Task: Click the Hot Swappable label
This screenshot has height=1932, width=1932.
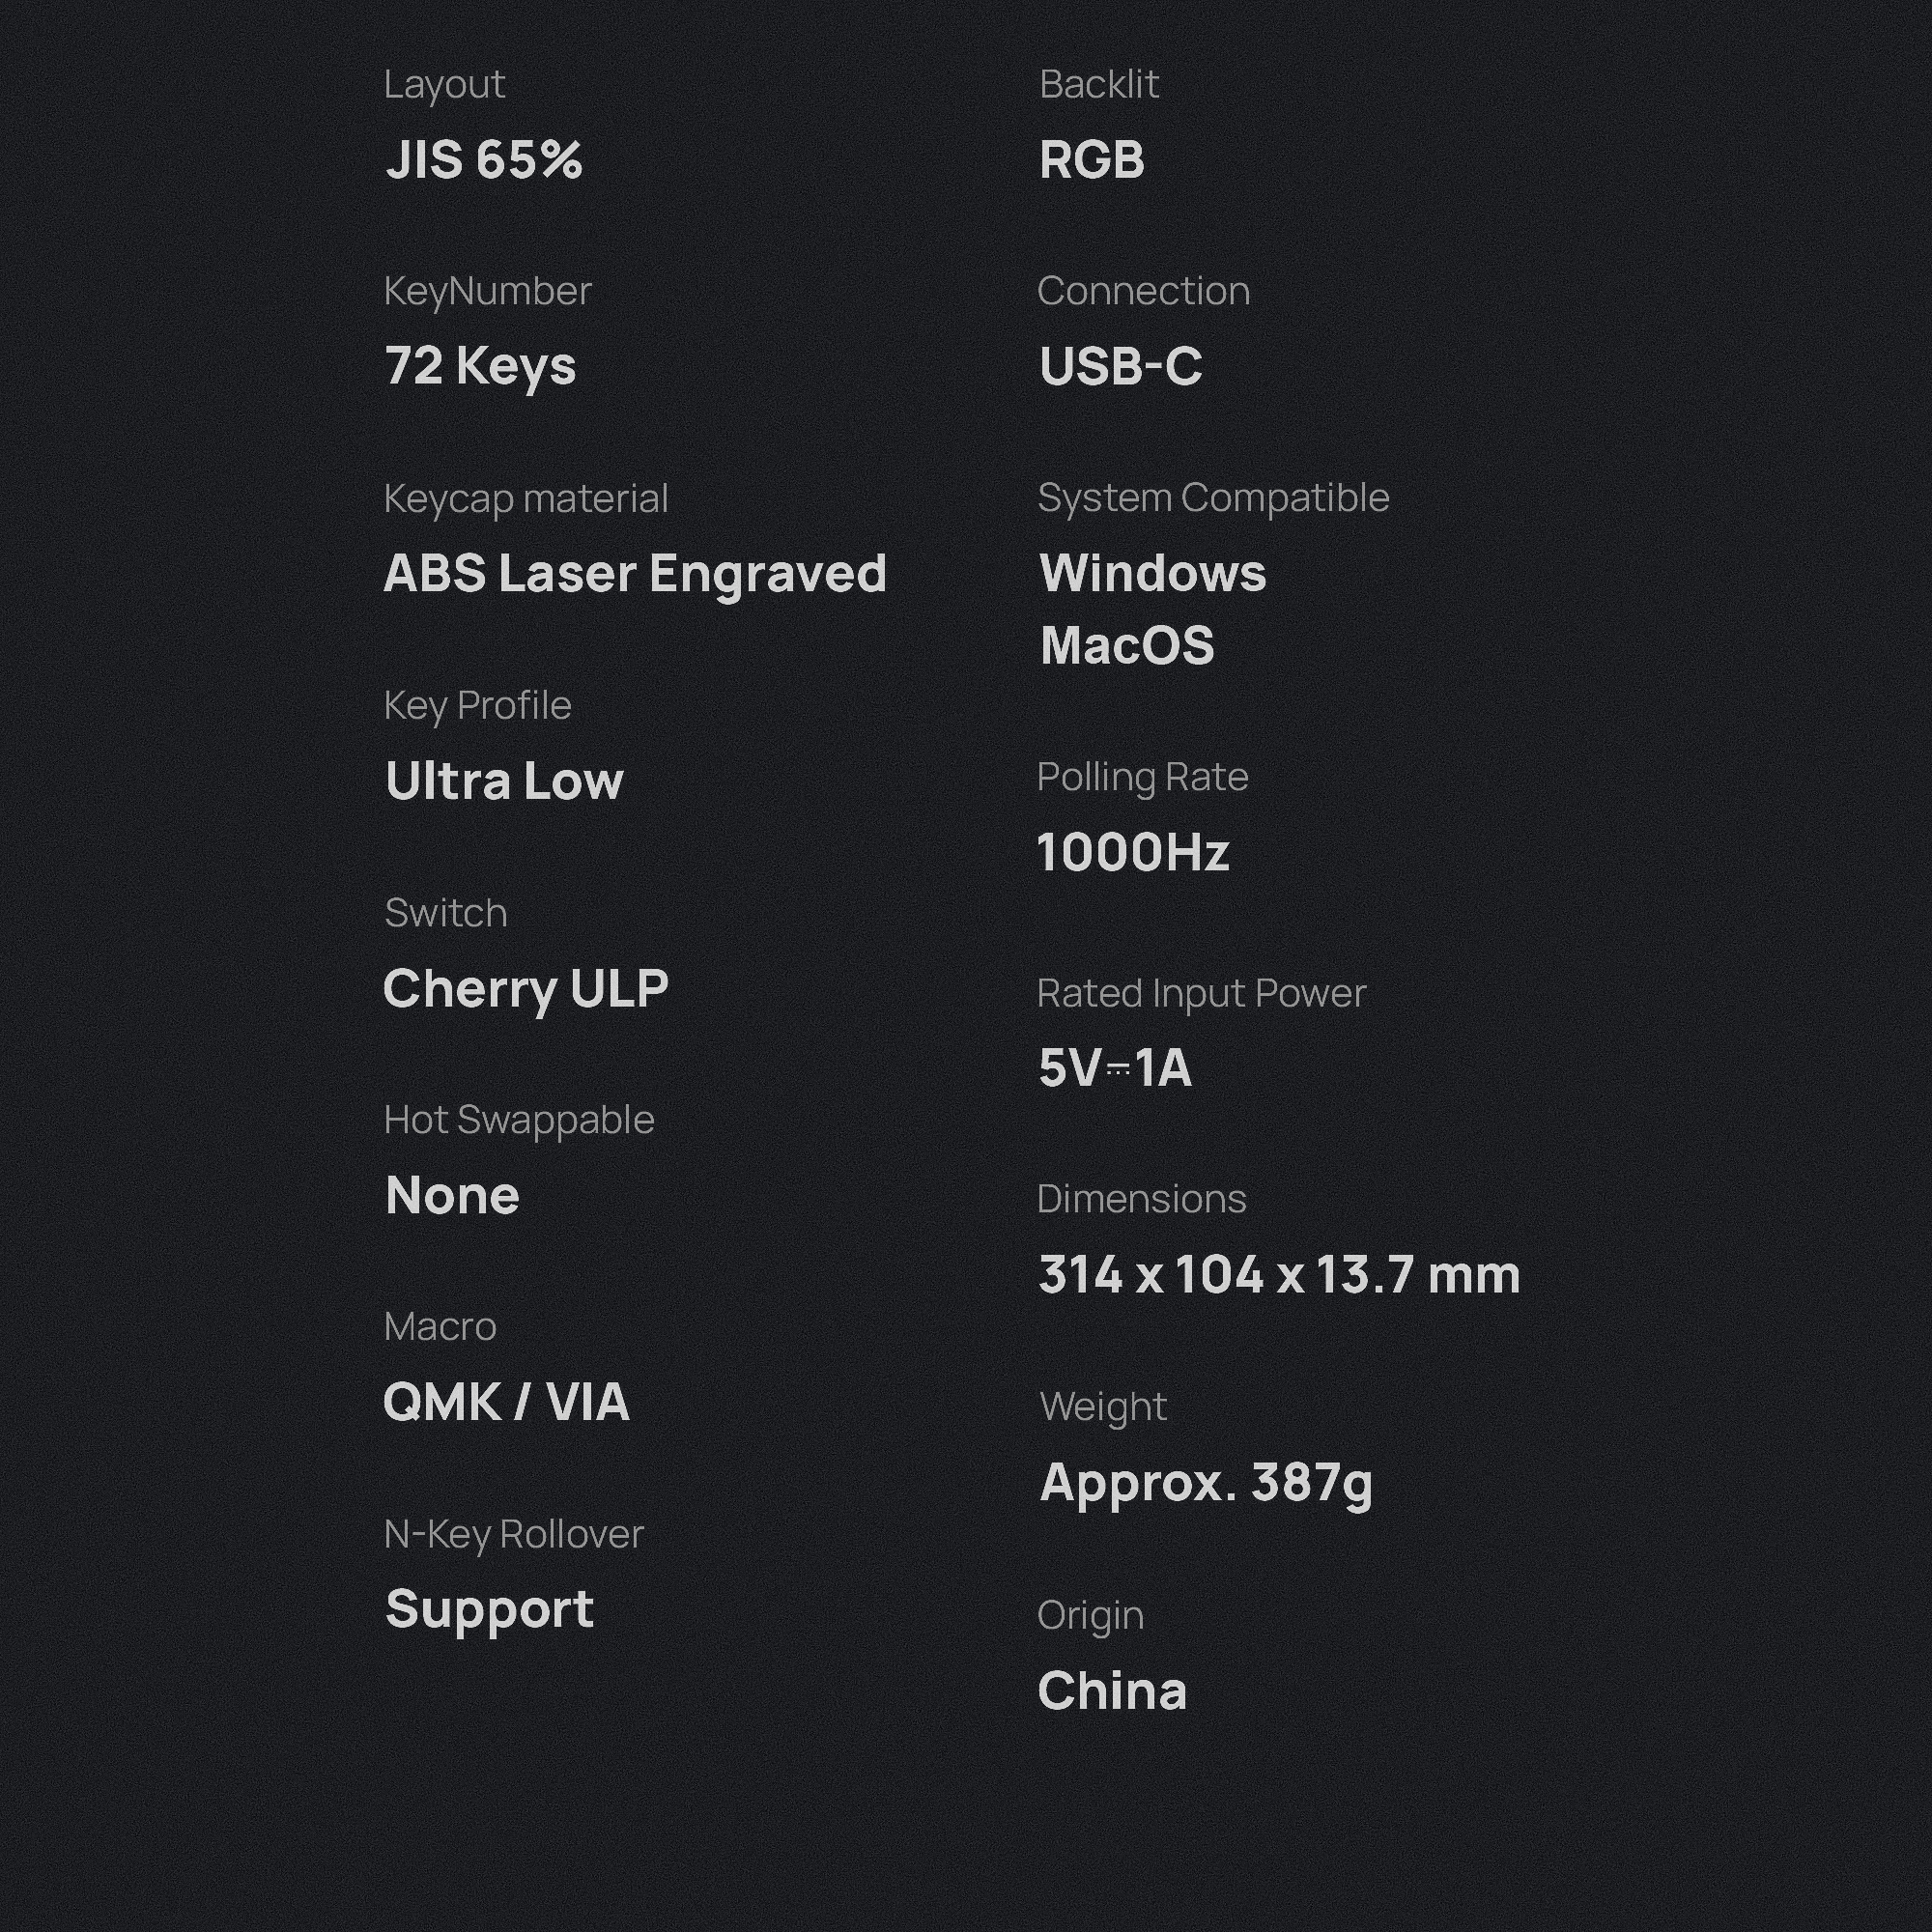Action: (519, 1120)
